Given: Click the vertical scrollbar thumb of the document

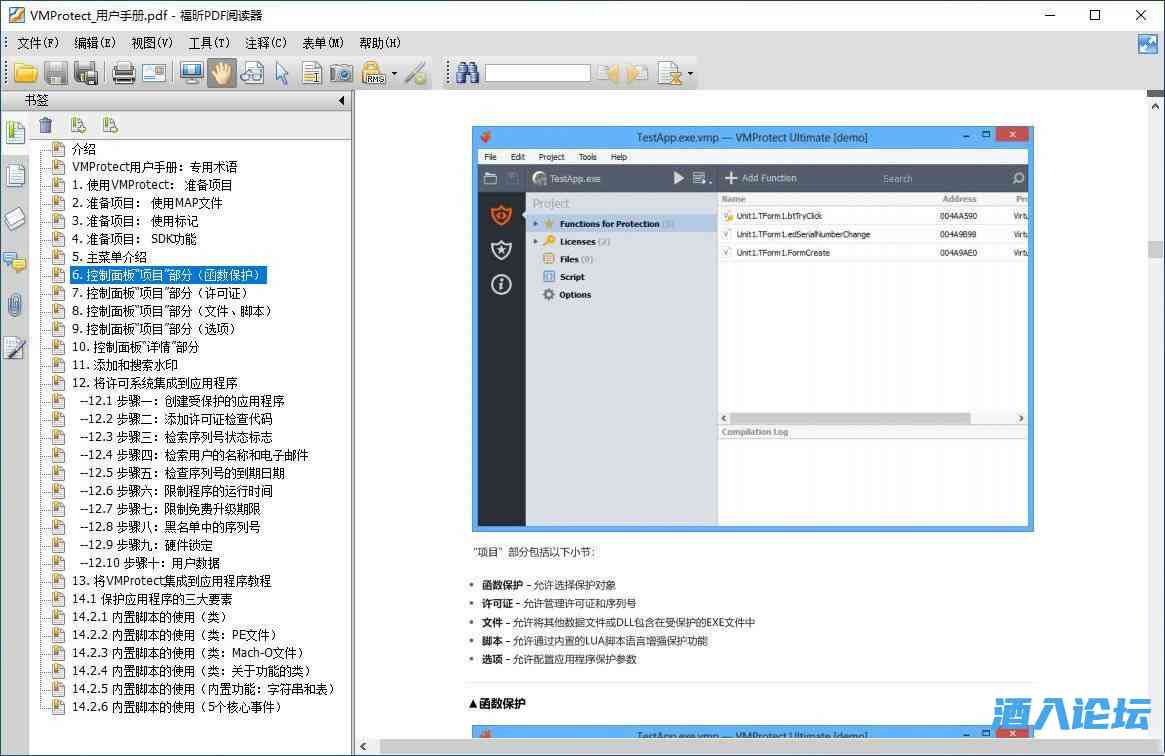Looking at the screenshot, I should click(x=1155, y=249).
